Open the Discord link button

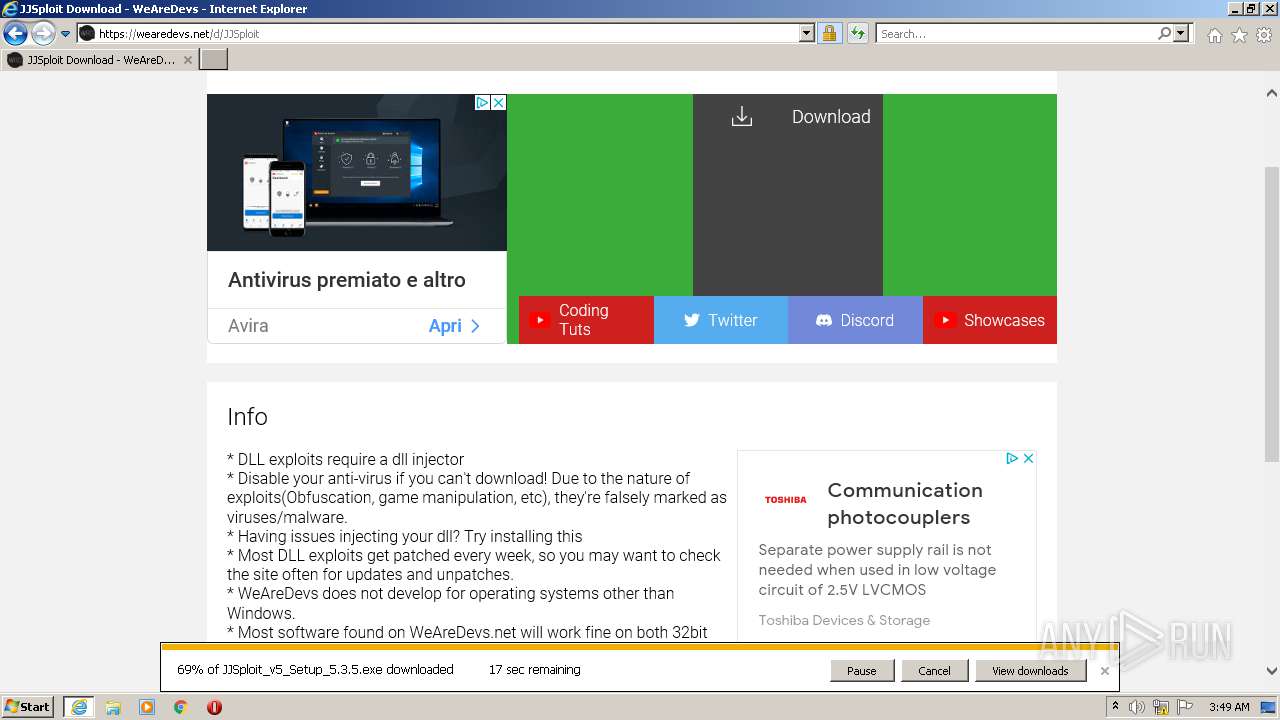(x=855, y=320)
